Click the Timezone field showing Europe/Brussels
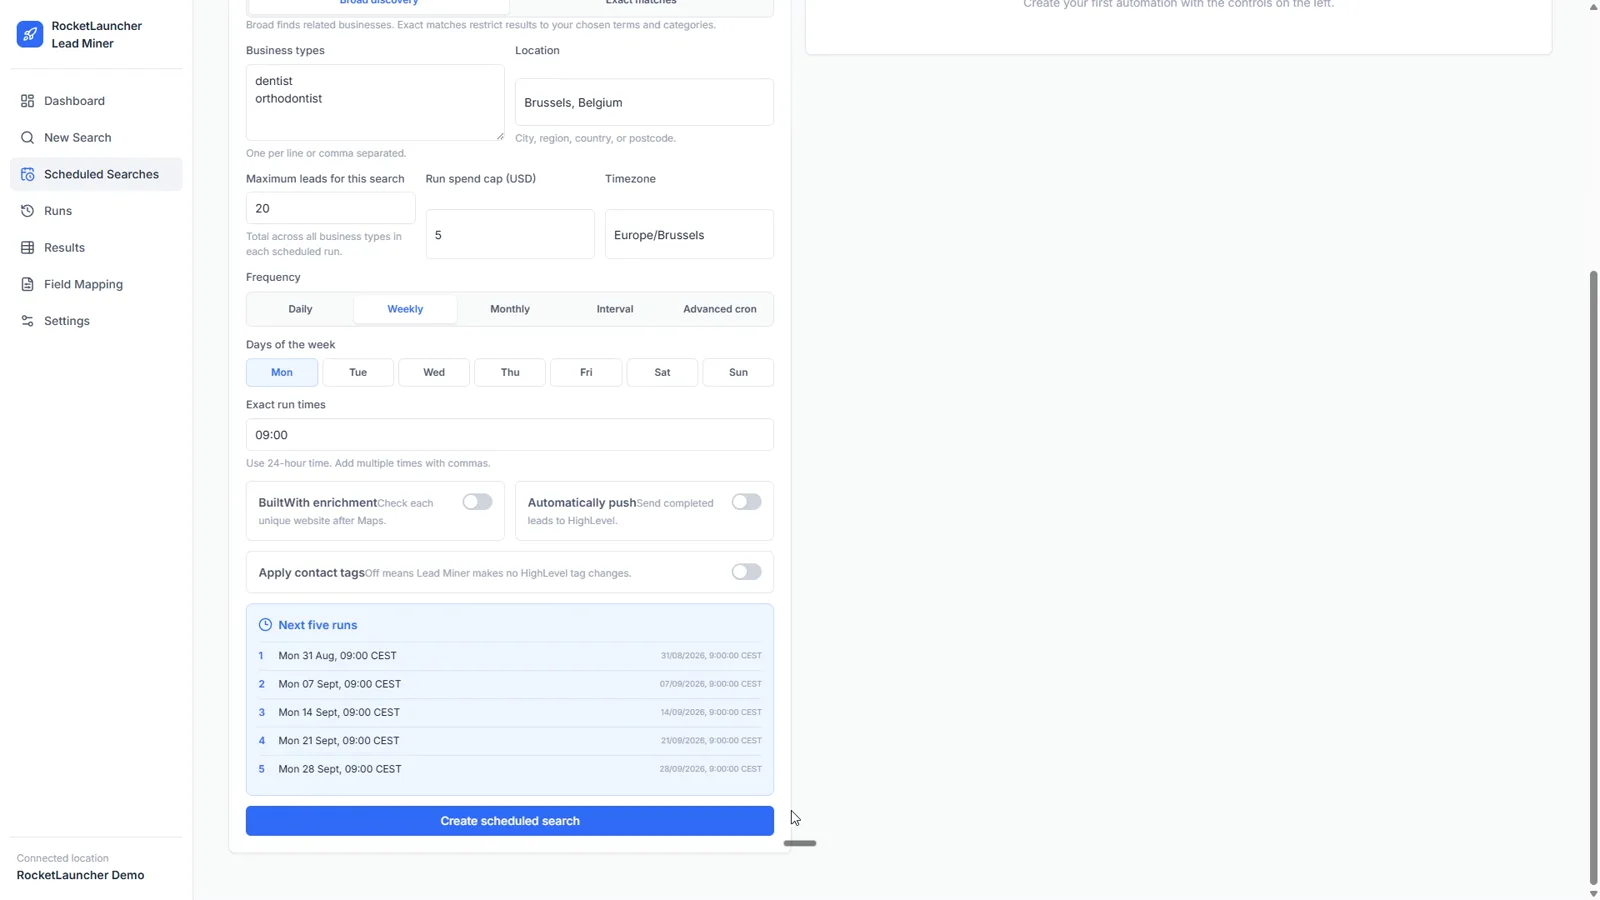Viewport: 1600px width, 900px height. click(689, 235)
